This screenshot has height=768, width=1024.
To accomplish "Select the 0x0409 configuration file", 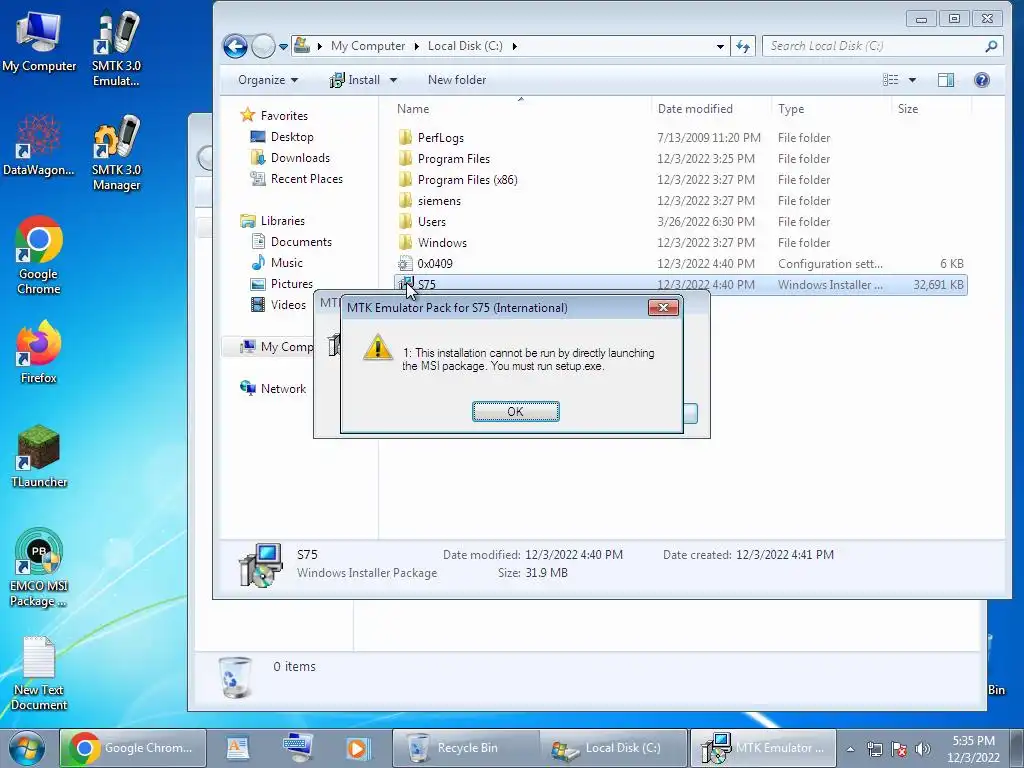I will (679, 263).
